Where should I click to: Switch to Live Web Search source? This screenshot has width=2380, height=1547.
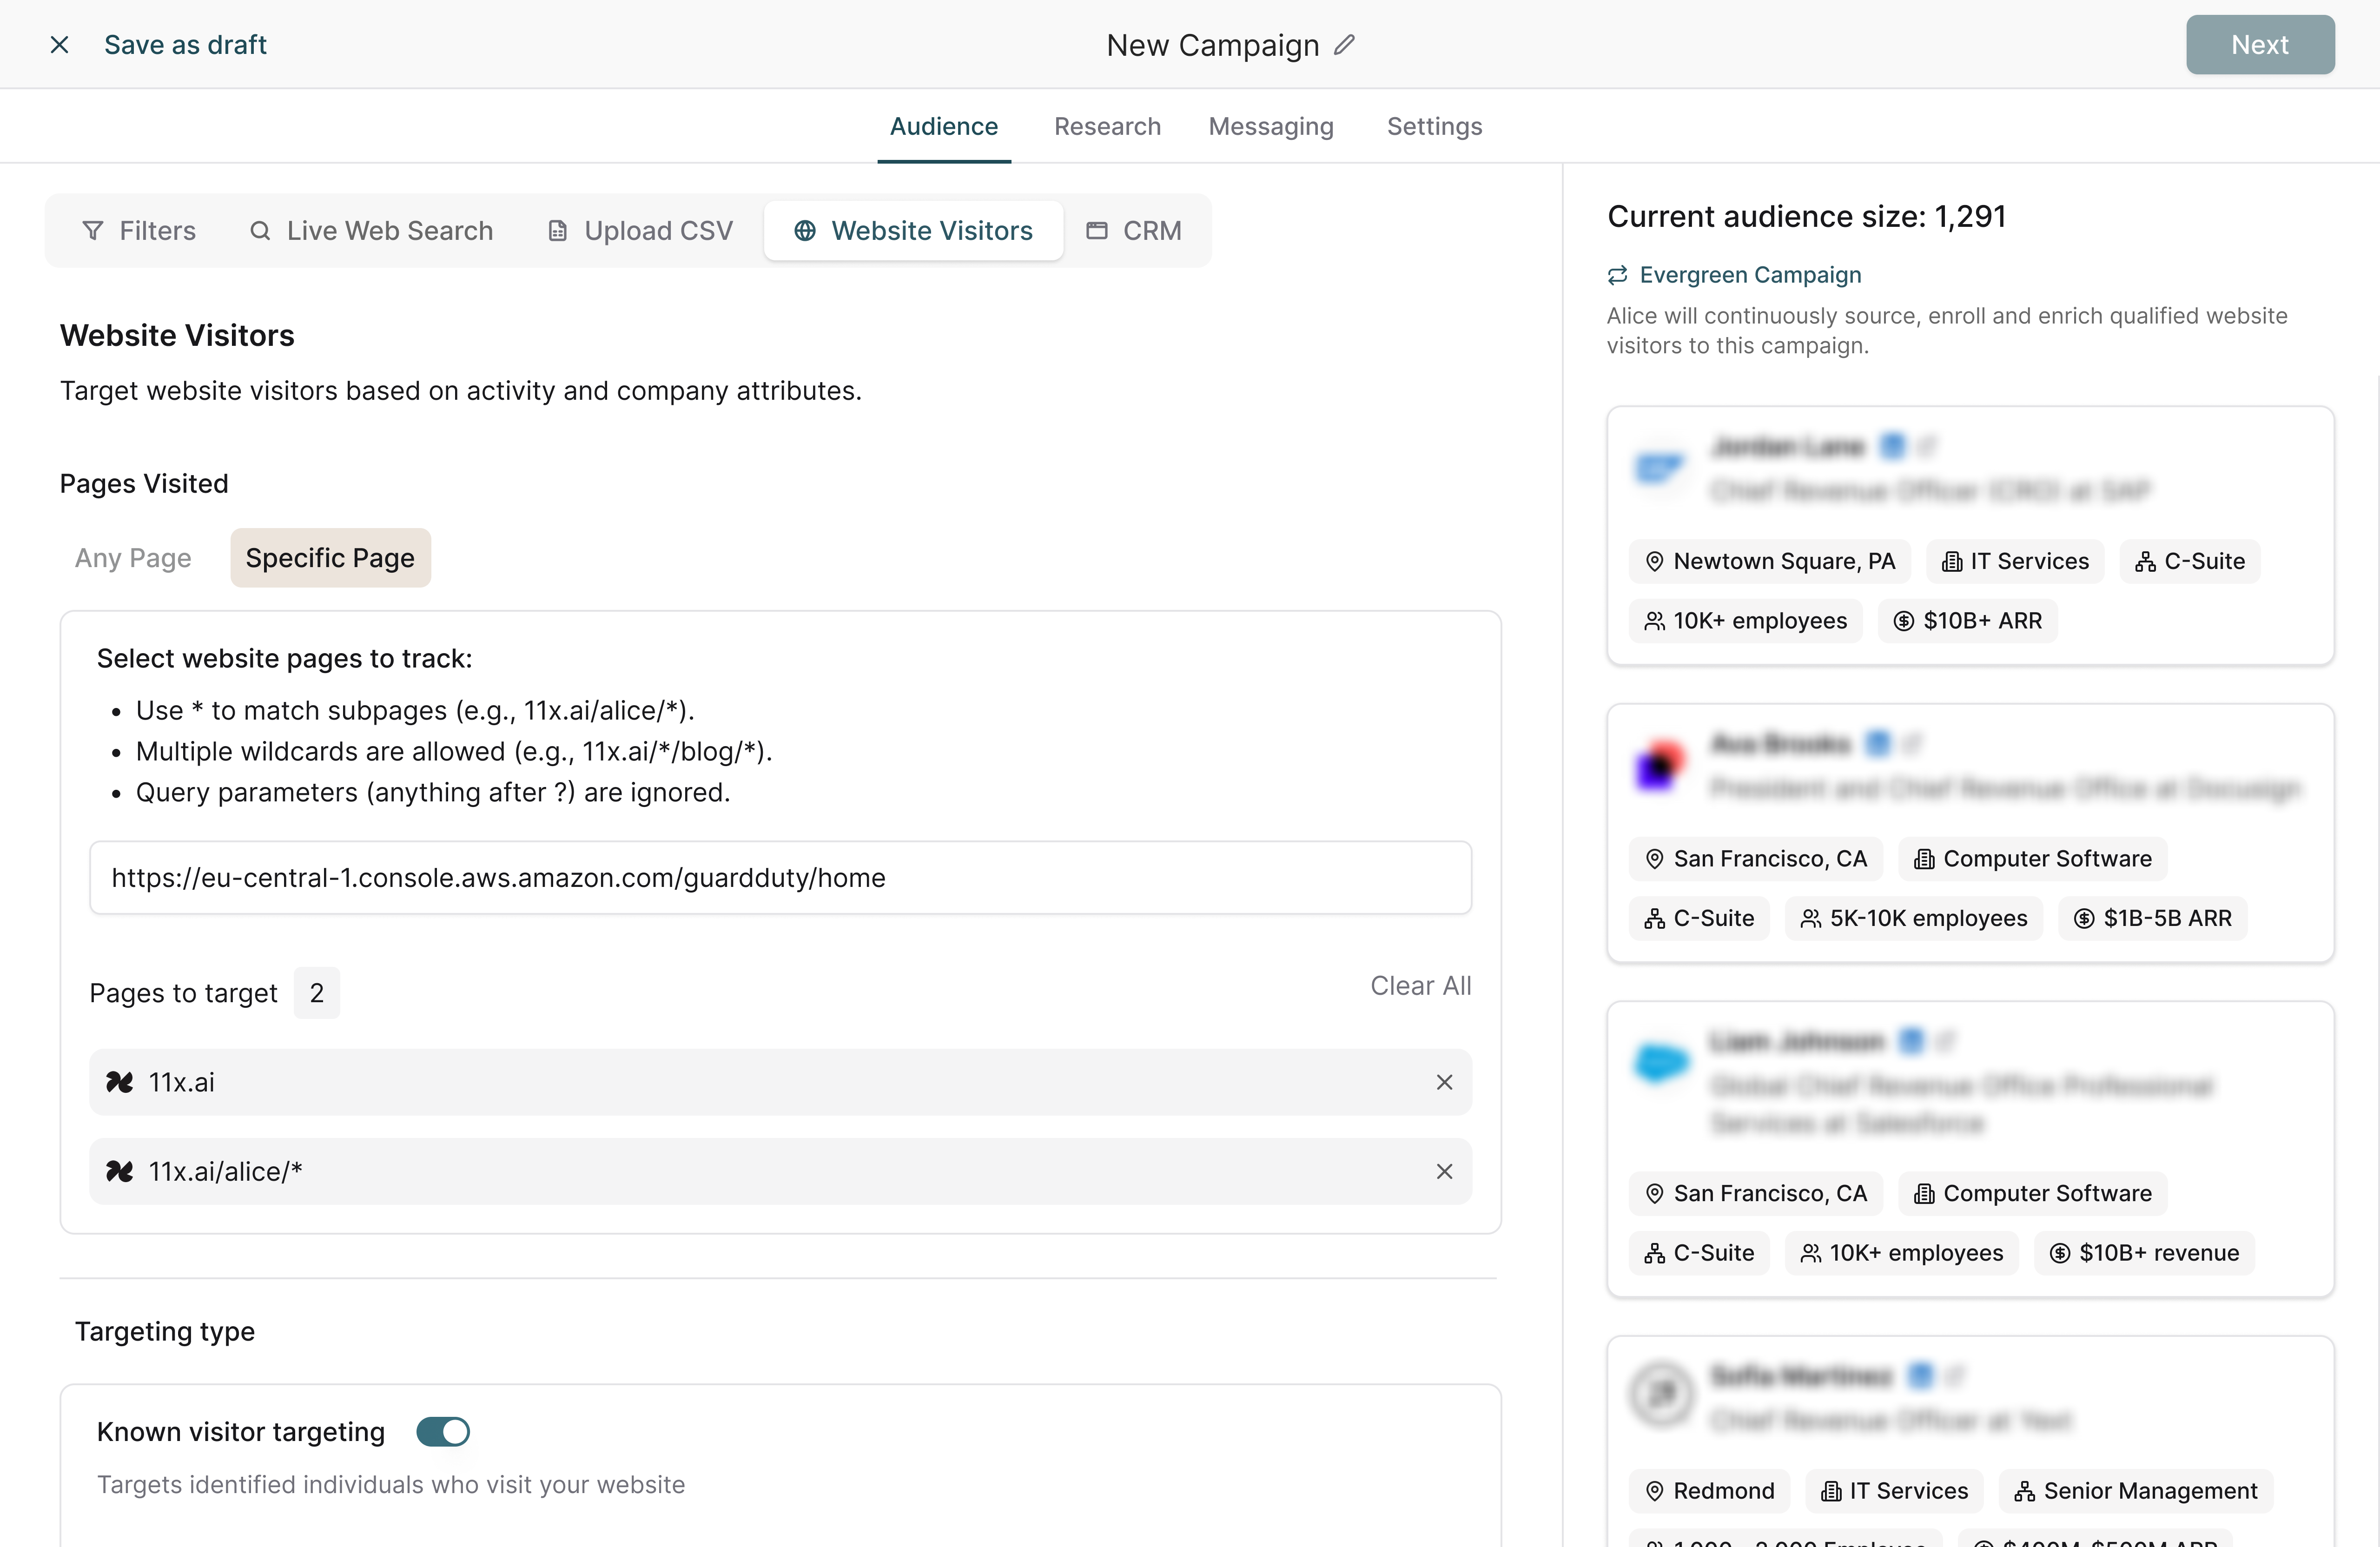point(371,231)
